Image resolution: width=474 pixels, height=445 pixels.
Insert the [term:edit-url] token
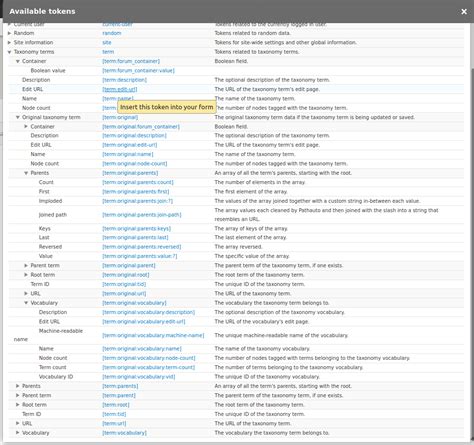coord(120,89)
